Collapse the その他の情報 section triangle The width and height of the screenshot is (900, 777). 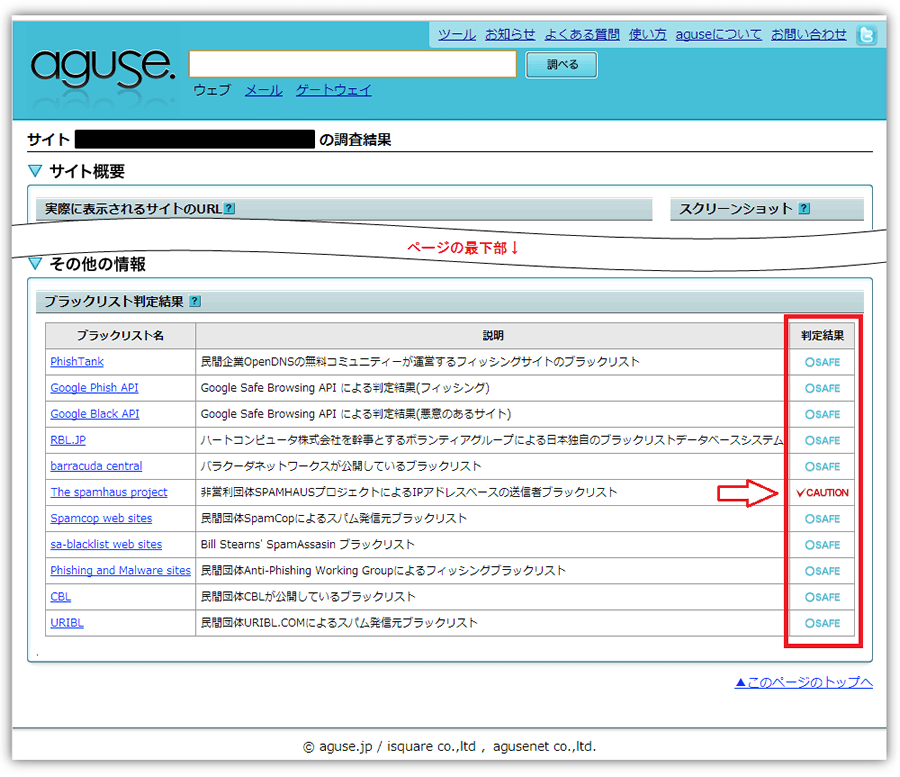(x=35, y=264)
